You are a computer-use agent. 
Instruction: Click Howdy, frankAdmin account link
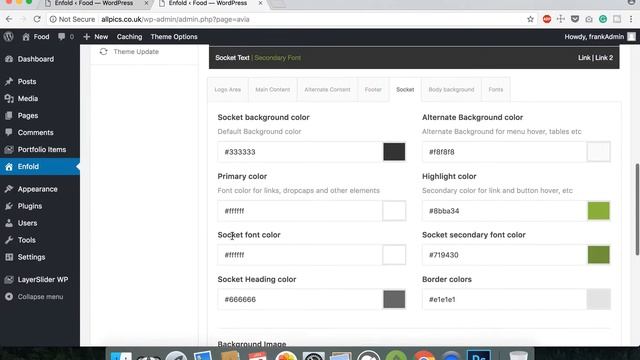594,37
